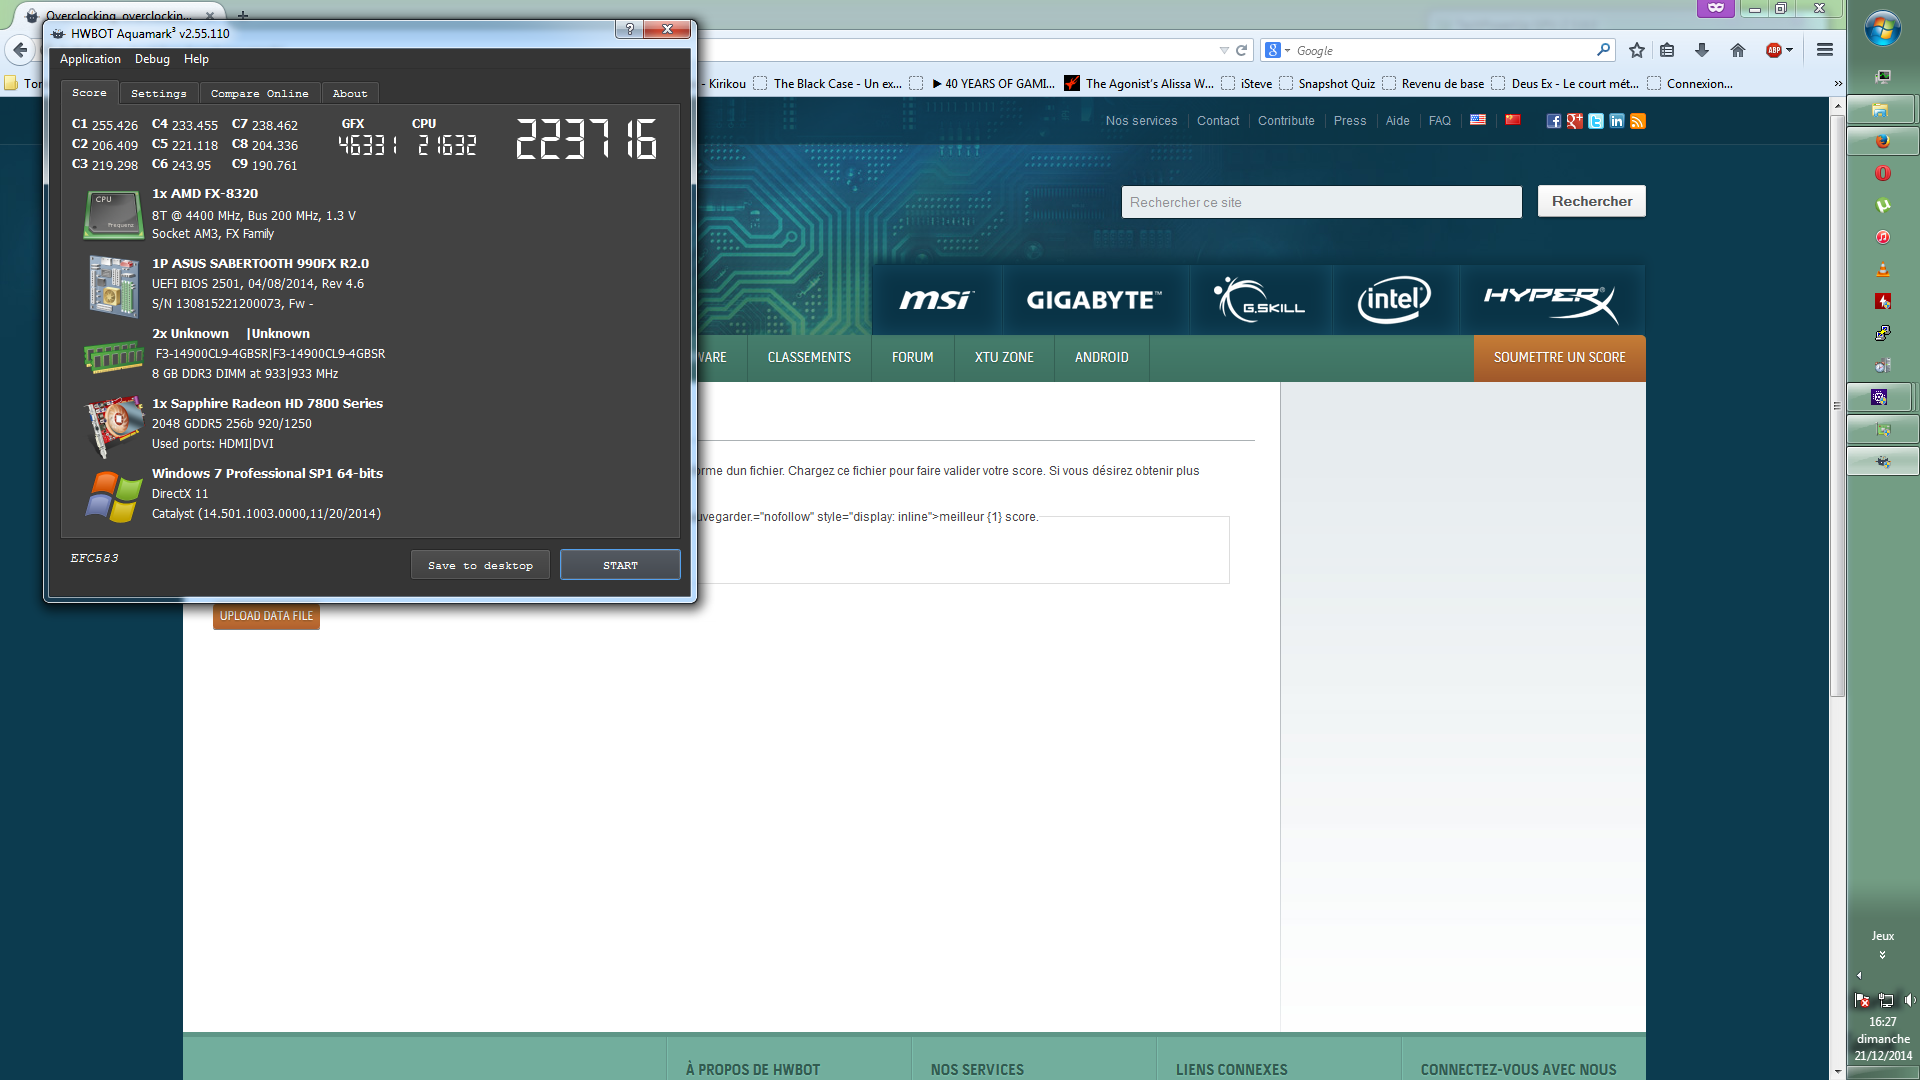The image size is (1920, 1080).
Task: Click the Windows Start orb
Action: coord(1882,28)
